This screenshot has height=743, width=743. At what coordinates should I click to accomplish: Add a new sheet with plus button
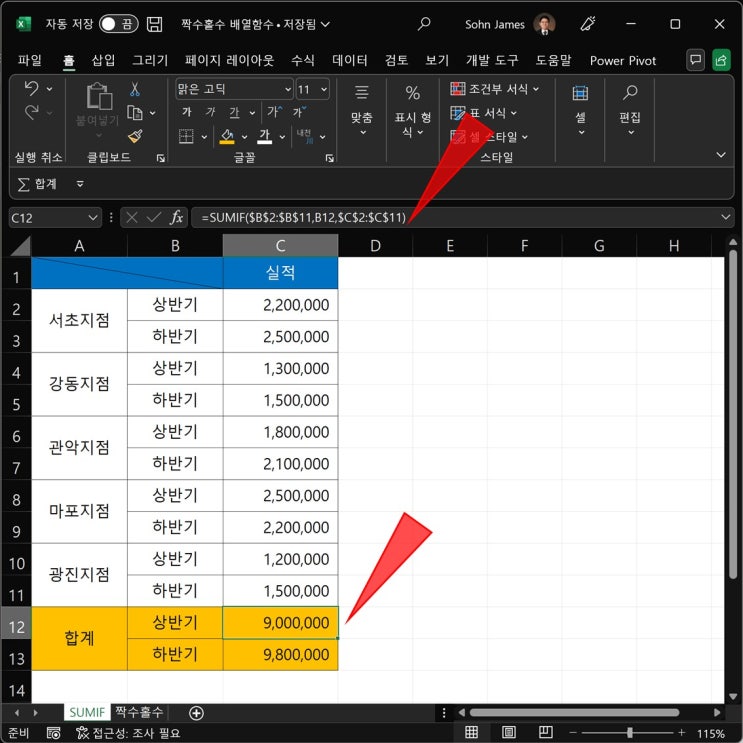click(x=196, y=713)
